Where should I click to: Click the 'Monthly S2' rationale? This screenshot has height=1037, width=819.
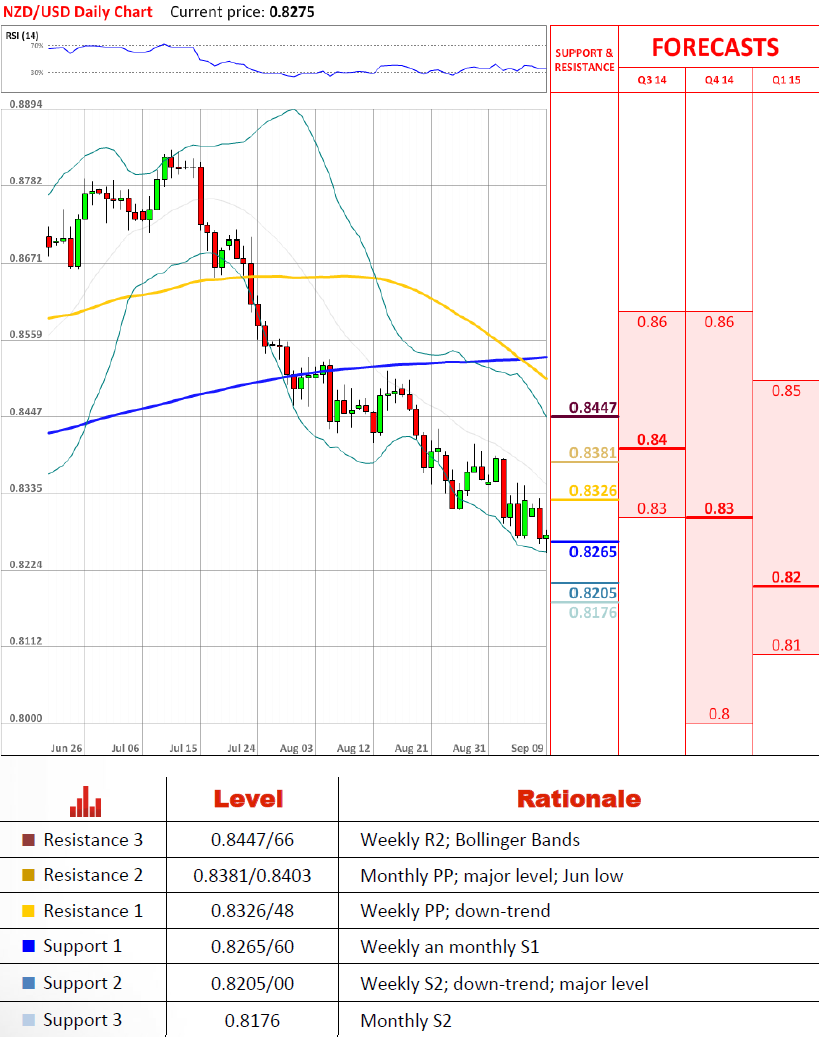(x=406, y=1021)
